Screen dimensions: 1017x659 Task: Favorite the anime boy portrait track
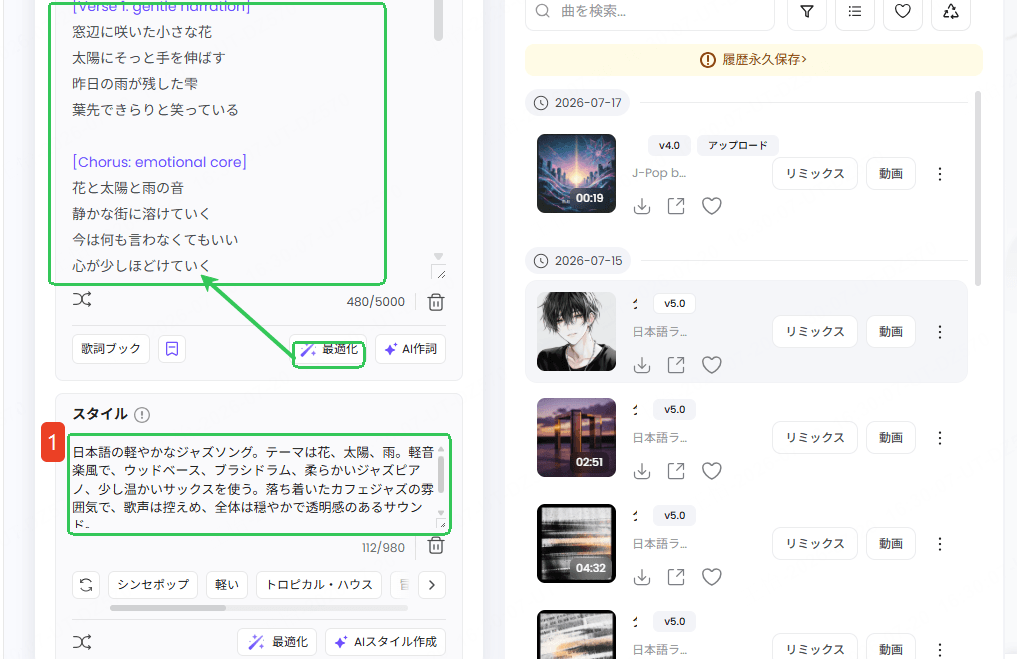click(712, 365)
